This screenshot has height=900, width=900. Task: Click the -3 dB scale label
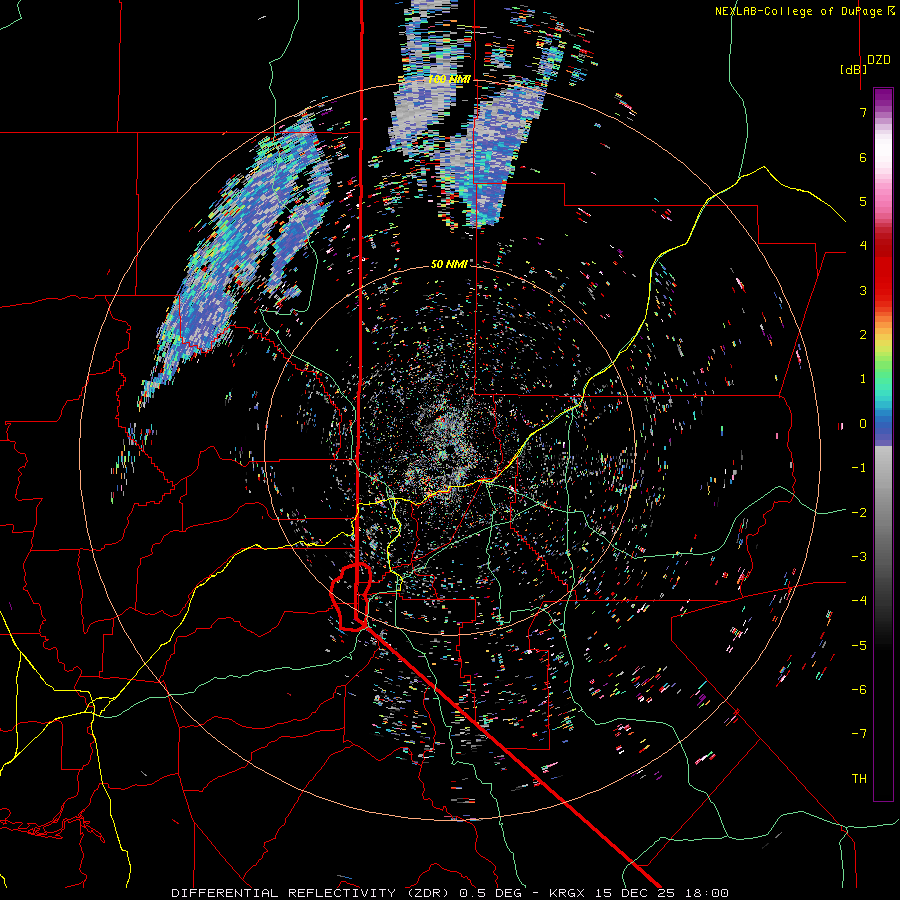tap(859, 557)
